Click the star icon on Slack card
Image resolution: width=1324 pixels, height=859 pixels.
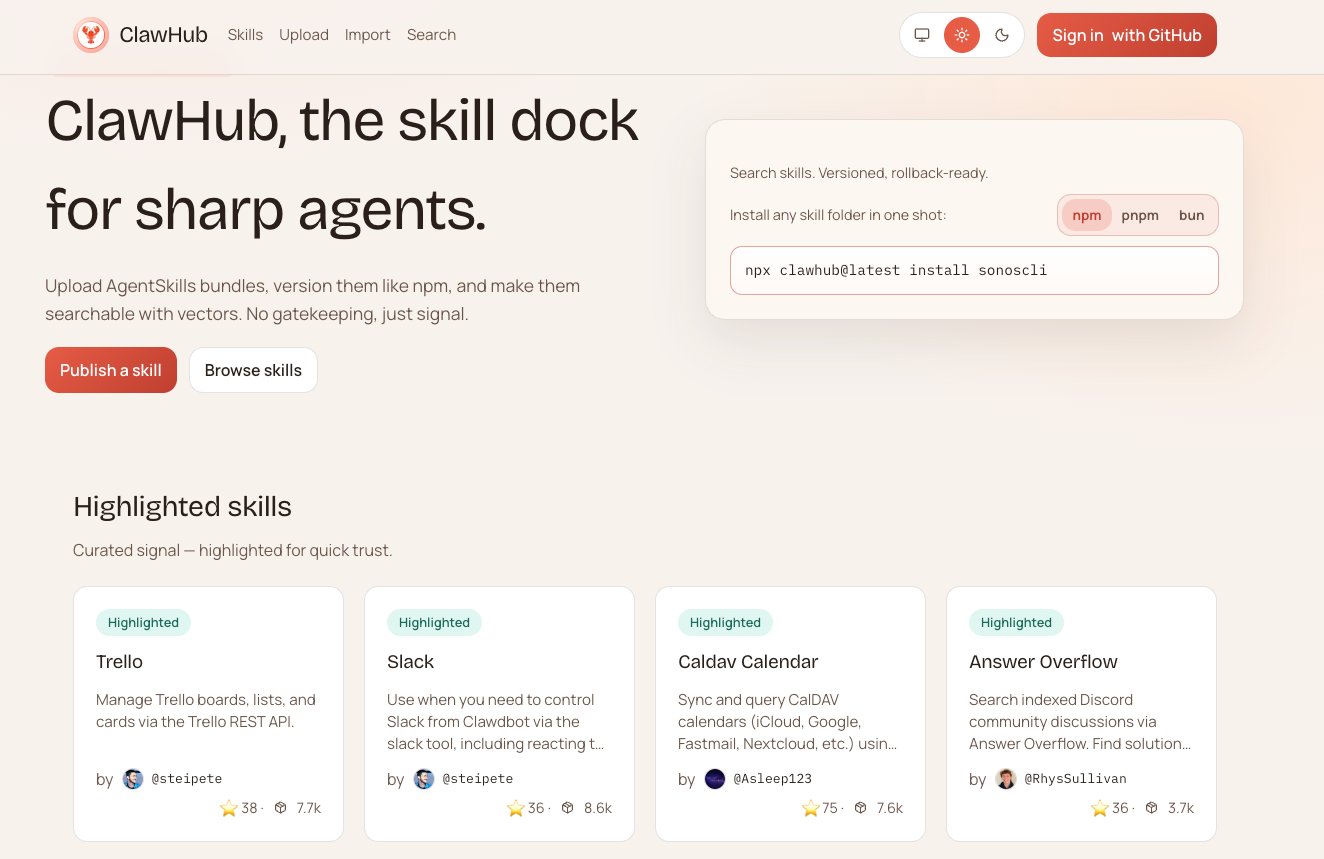tap(515, 808)
